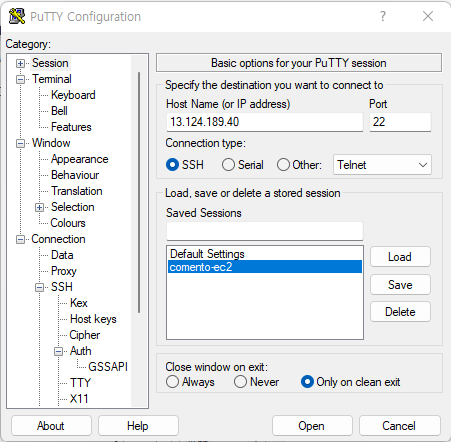Image resolution: width=451 pixels, height=442 pixels.
Task: Open the Appearance category
Action: pyautogui.click(x=79, y=159)
